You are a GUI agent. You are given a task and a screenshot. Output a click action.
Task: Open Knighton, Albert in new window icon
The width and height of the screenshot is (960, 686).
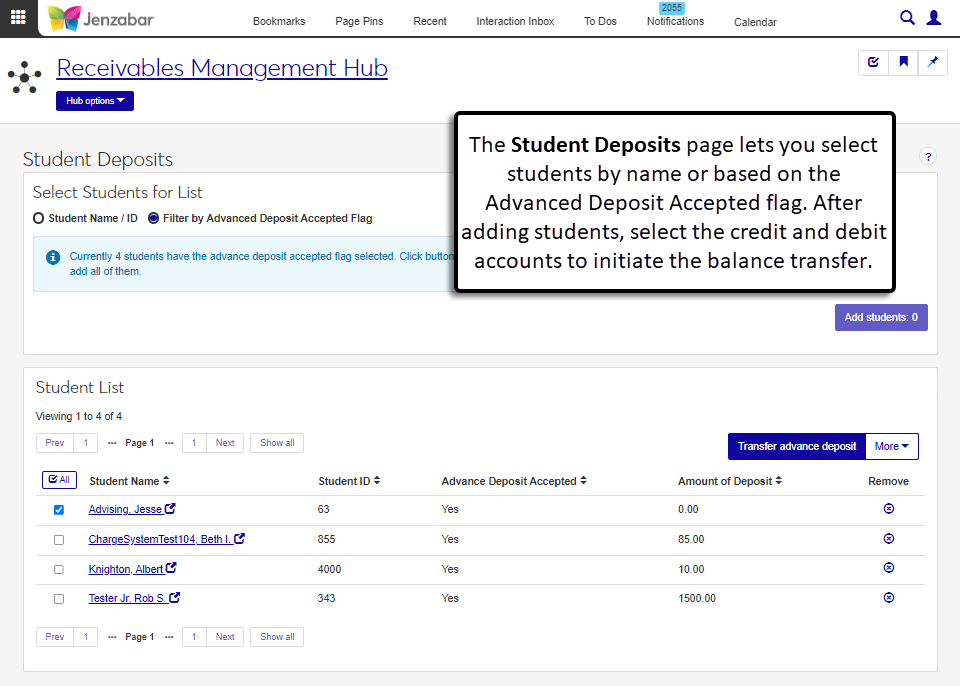click(171, 568)
